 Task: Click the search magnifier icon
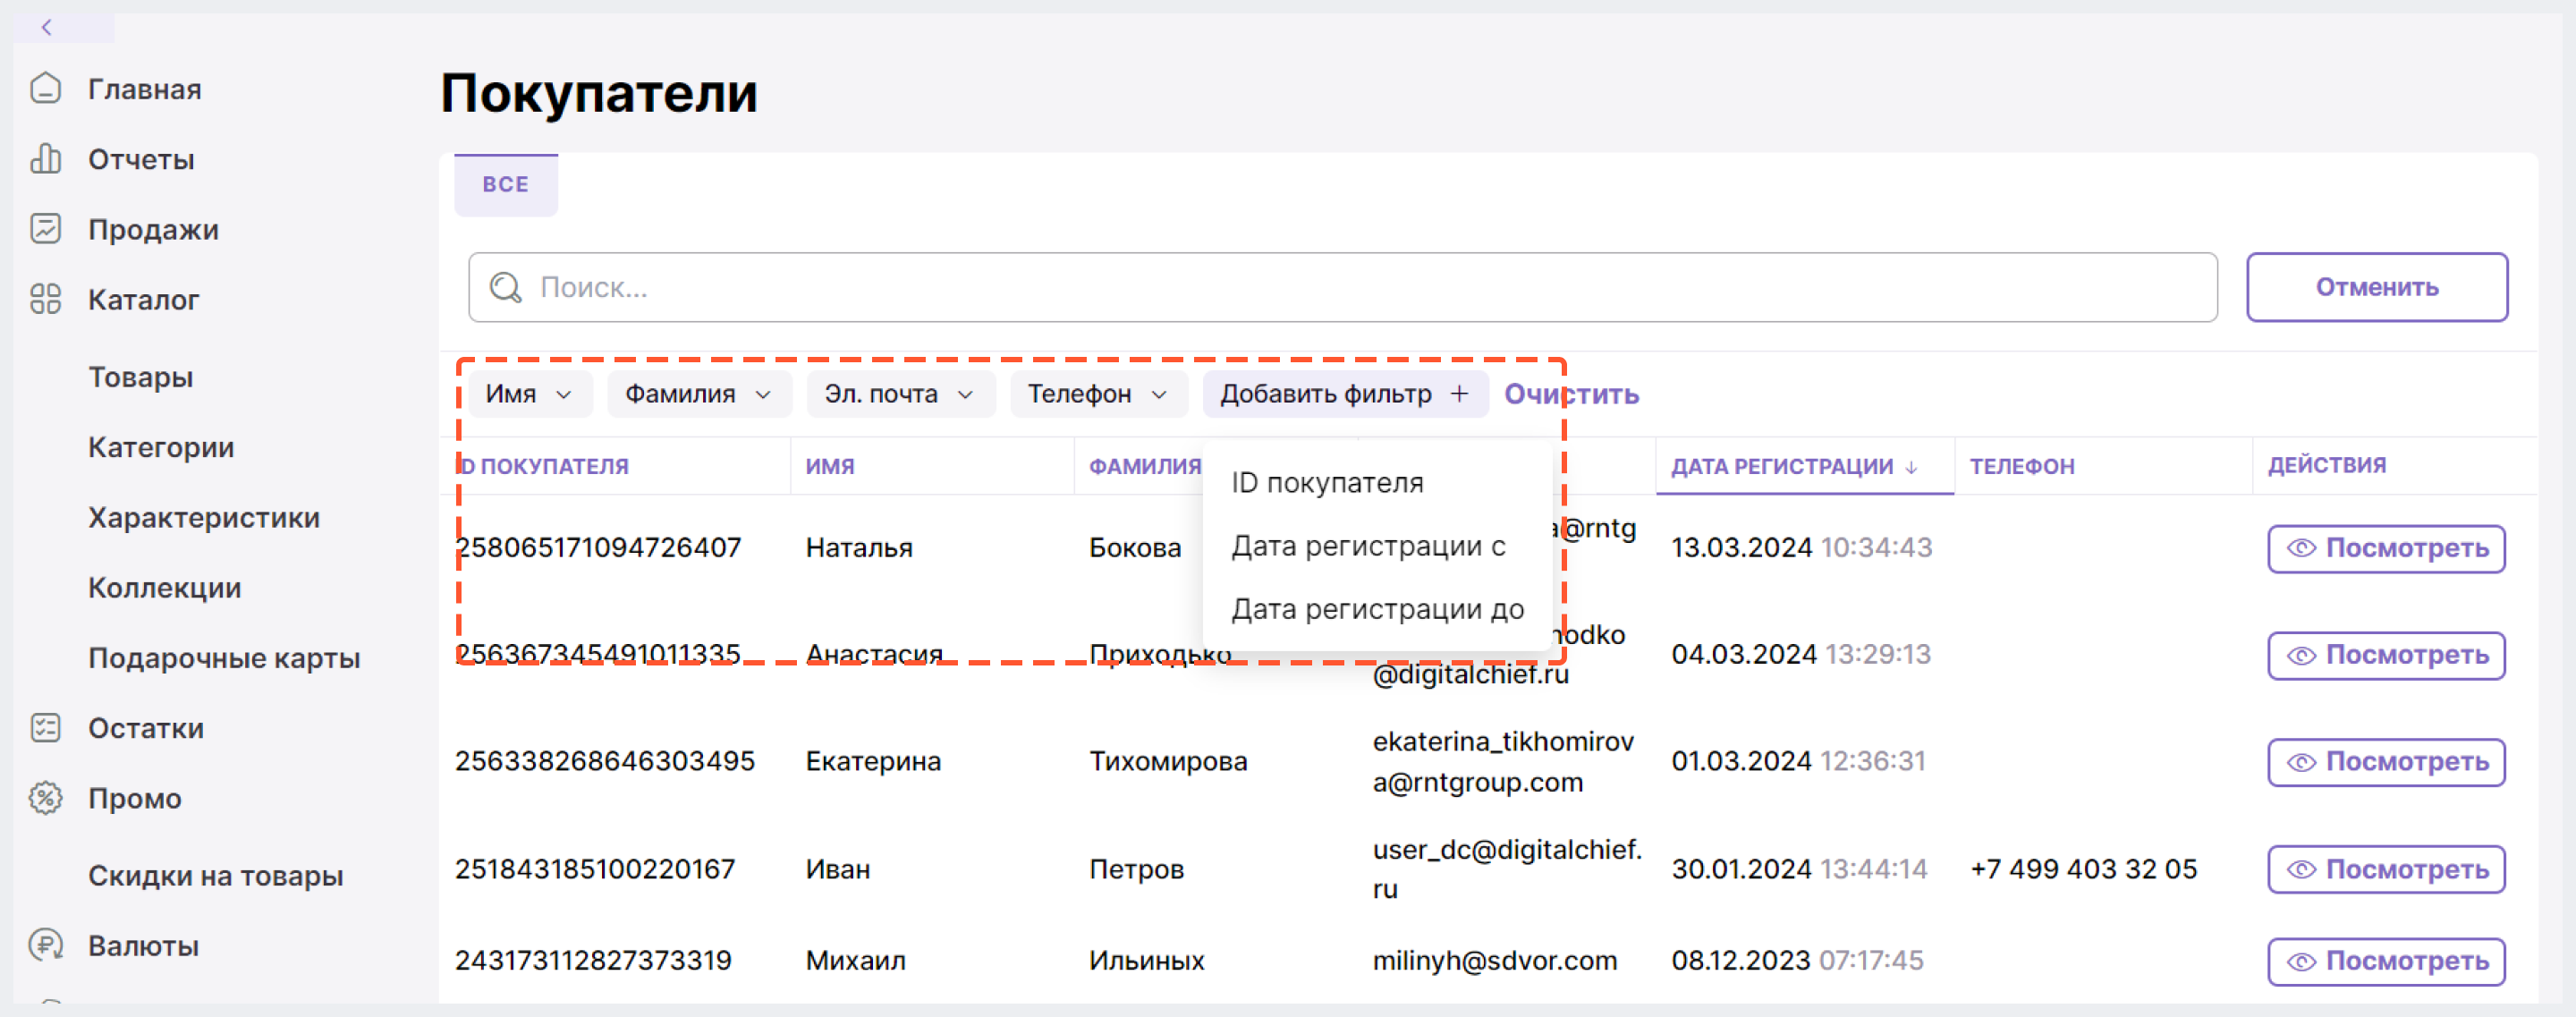[505, 288]
